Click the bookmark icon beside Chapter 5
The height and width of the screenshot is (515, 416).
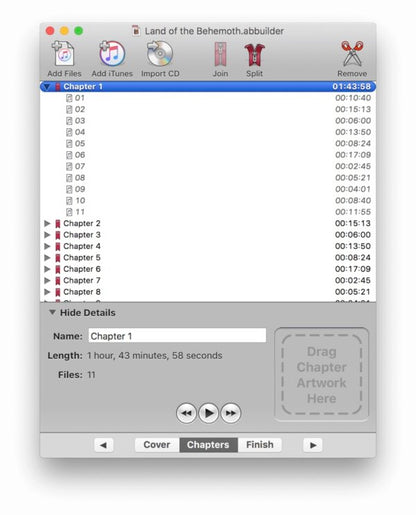click(58, 258)
